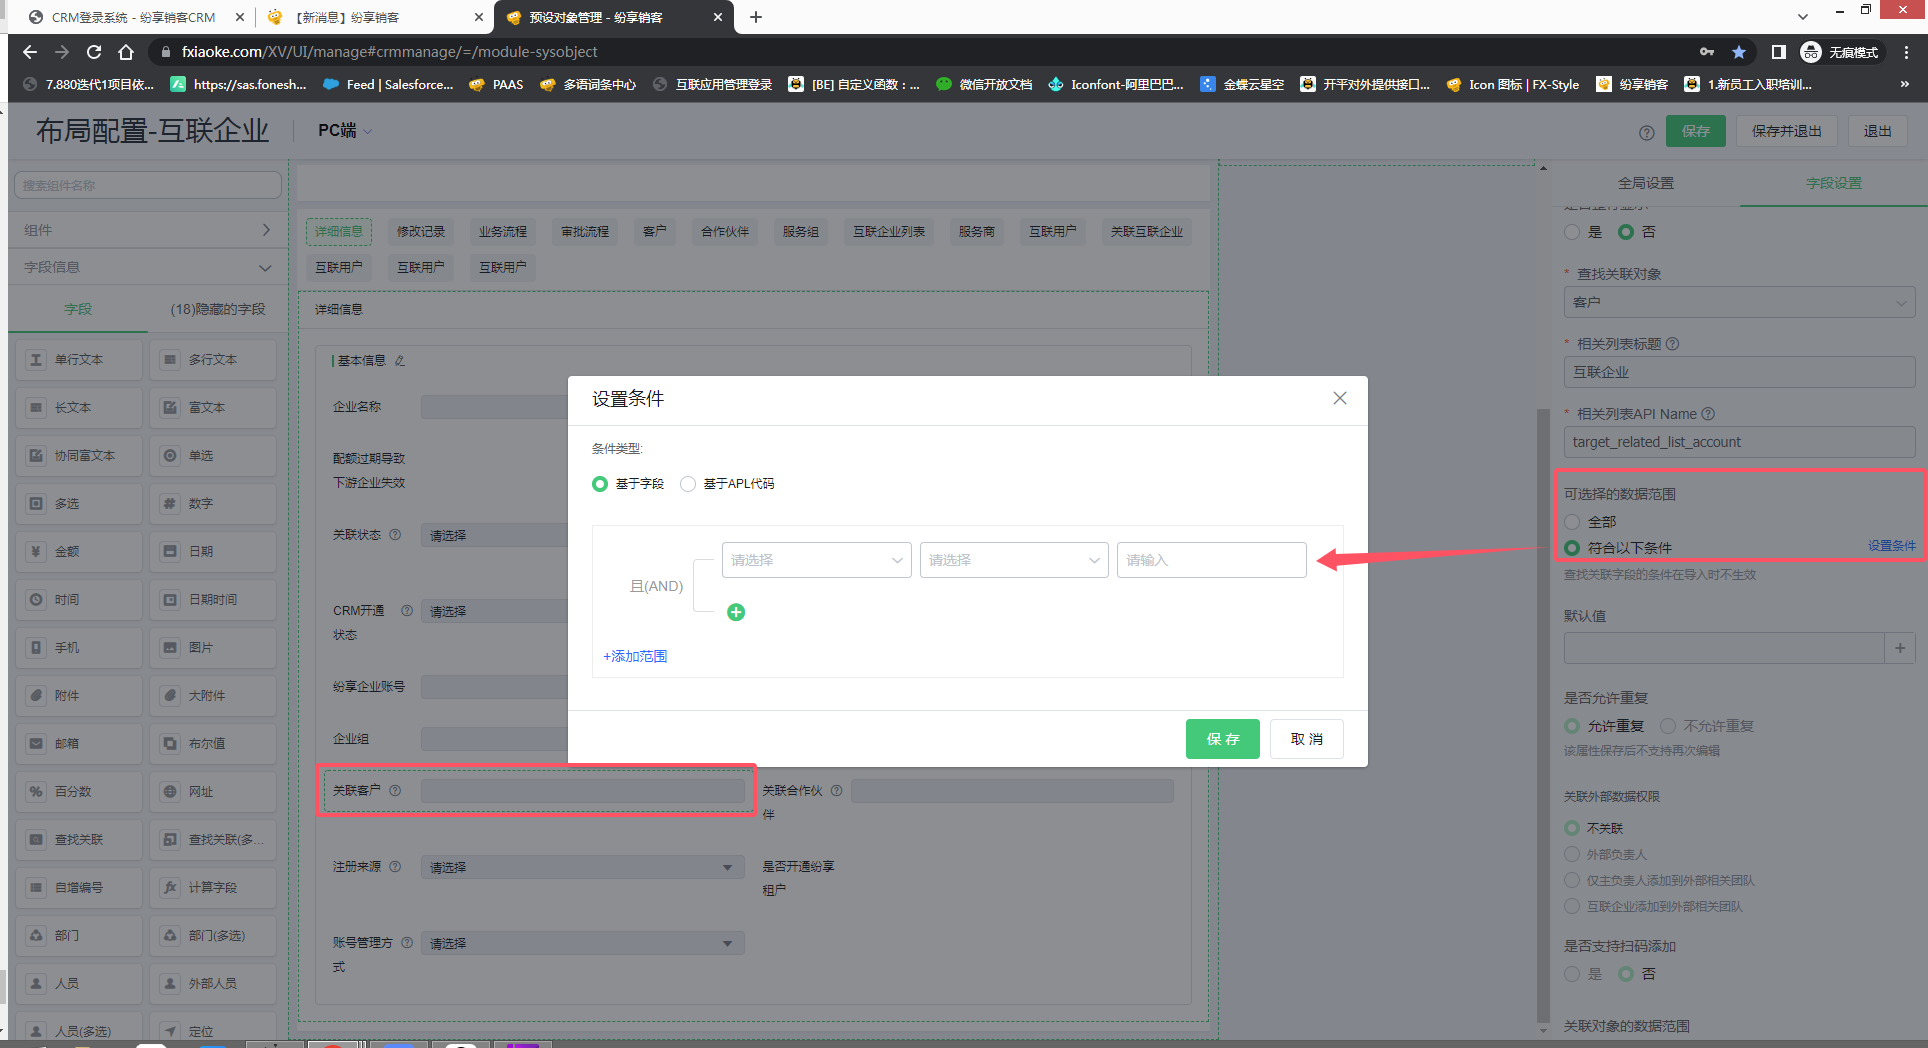Click 保存并退出 button
This screenshot has width=1928, height=1048.
[1786, 131]
